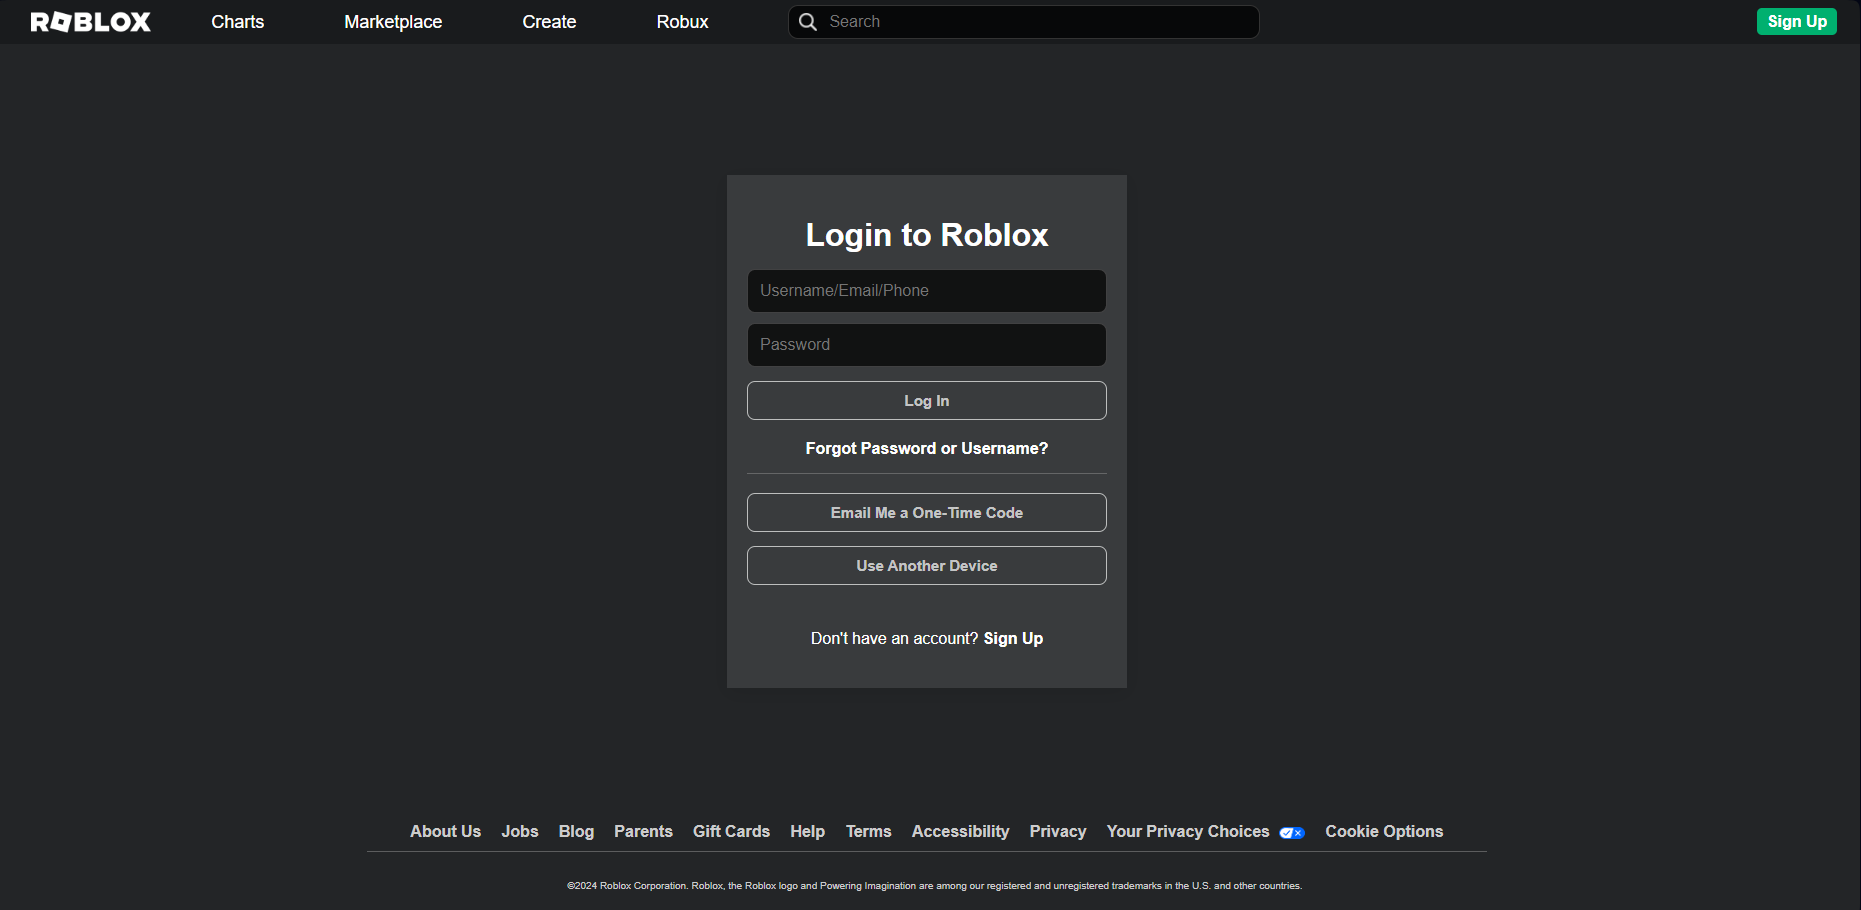The height and width of the screenshot is (910, 1861).
Task: Open the Marketplace menu item
Action: [393, 22]
